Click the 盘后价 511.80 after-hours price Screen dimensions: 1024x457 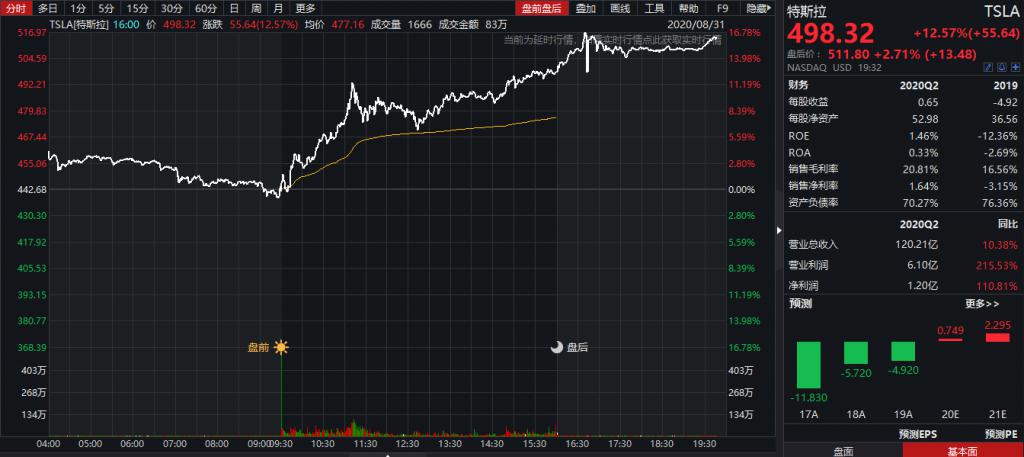(850, 54)
